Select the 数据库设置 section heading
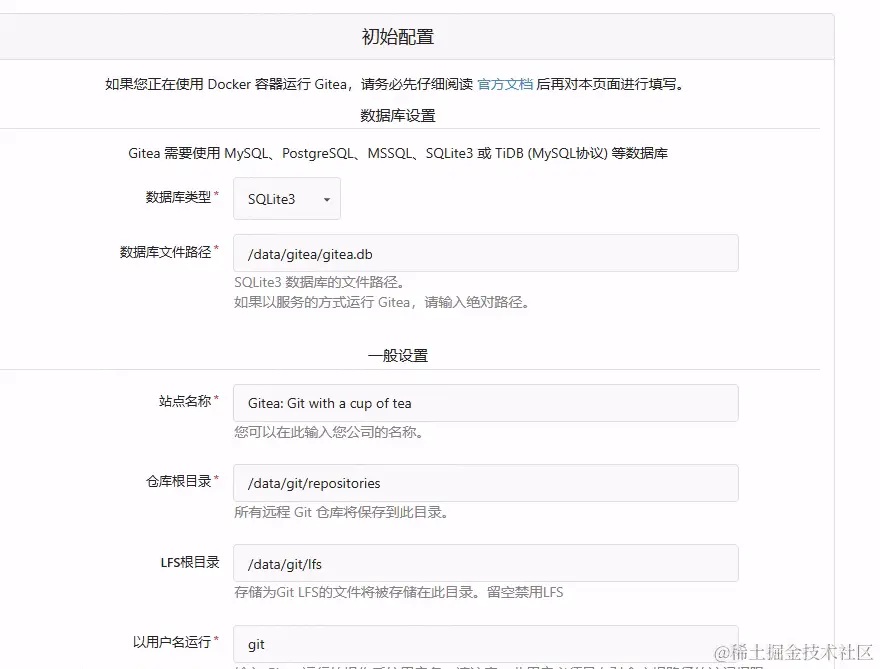Screen dimensions: 880x669 click(397, 116)
